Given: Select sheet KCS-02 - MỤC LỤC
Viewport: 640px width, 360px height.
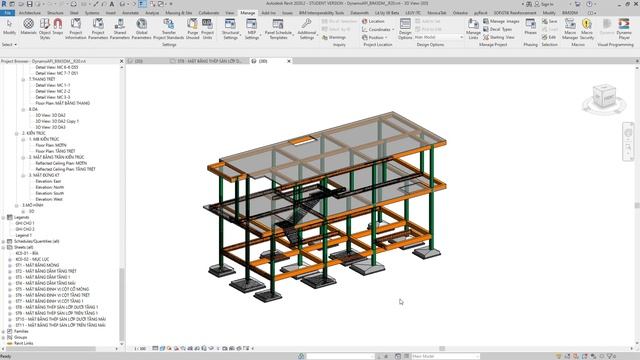Looking at the screenshot, I should (32, 259).
